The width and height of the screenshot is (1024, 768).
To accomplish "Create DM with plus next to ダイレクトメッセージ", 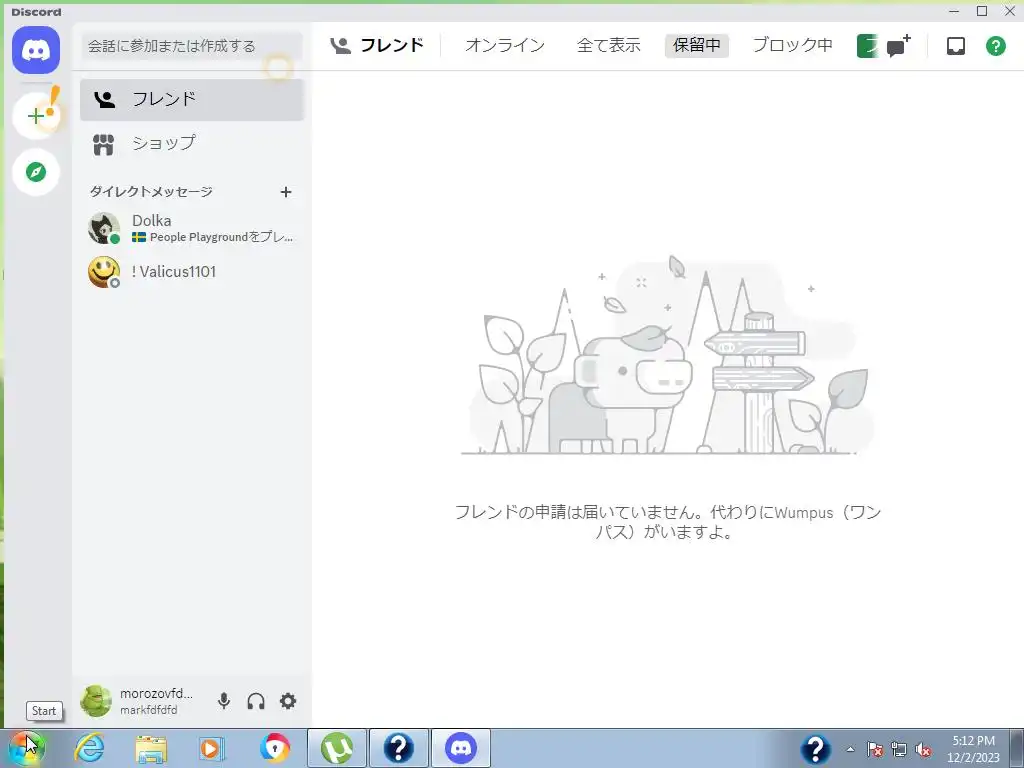I will [285, 192].
